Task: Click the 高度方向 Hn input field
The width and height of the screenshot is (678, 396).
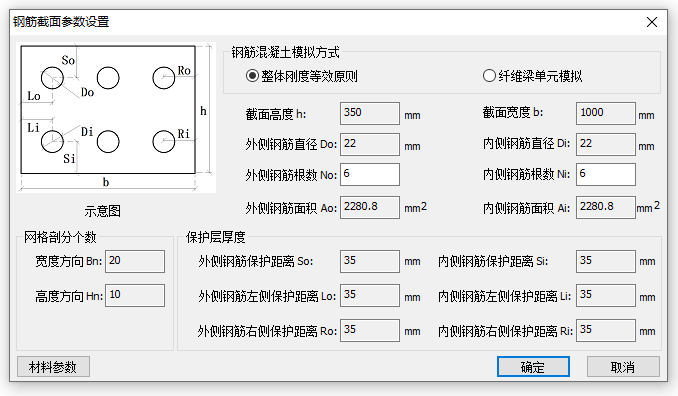Action: (135, 295)
